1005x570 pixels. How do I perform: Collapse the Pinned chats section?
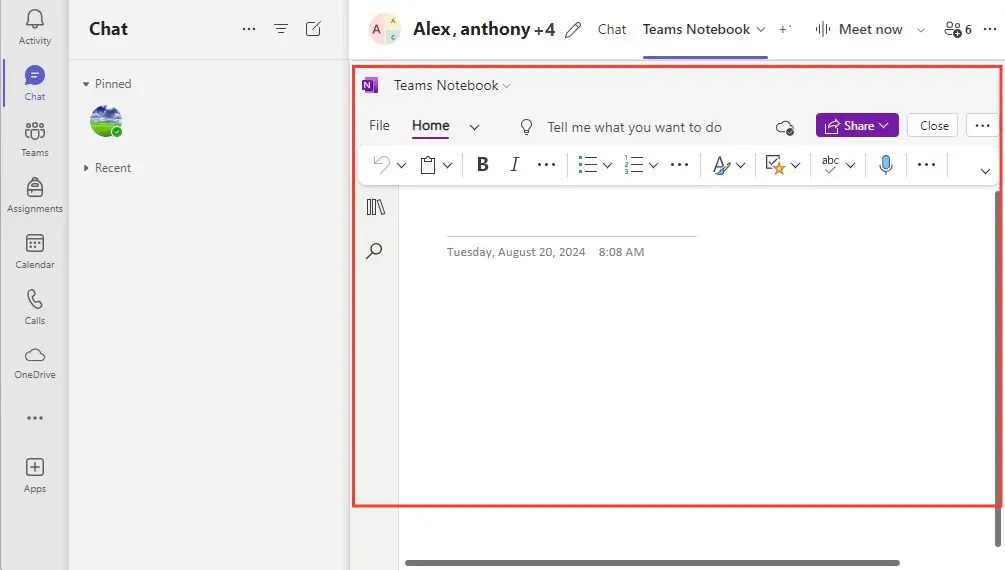coord(86,84)
